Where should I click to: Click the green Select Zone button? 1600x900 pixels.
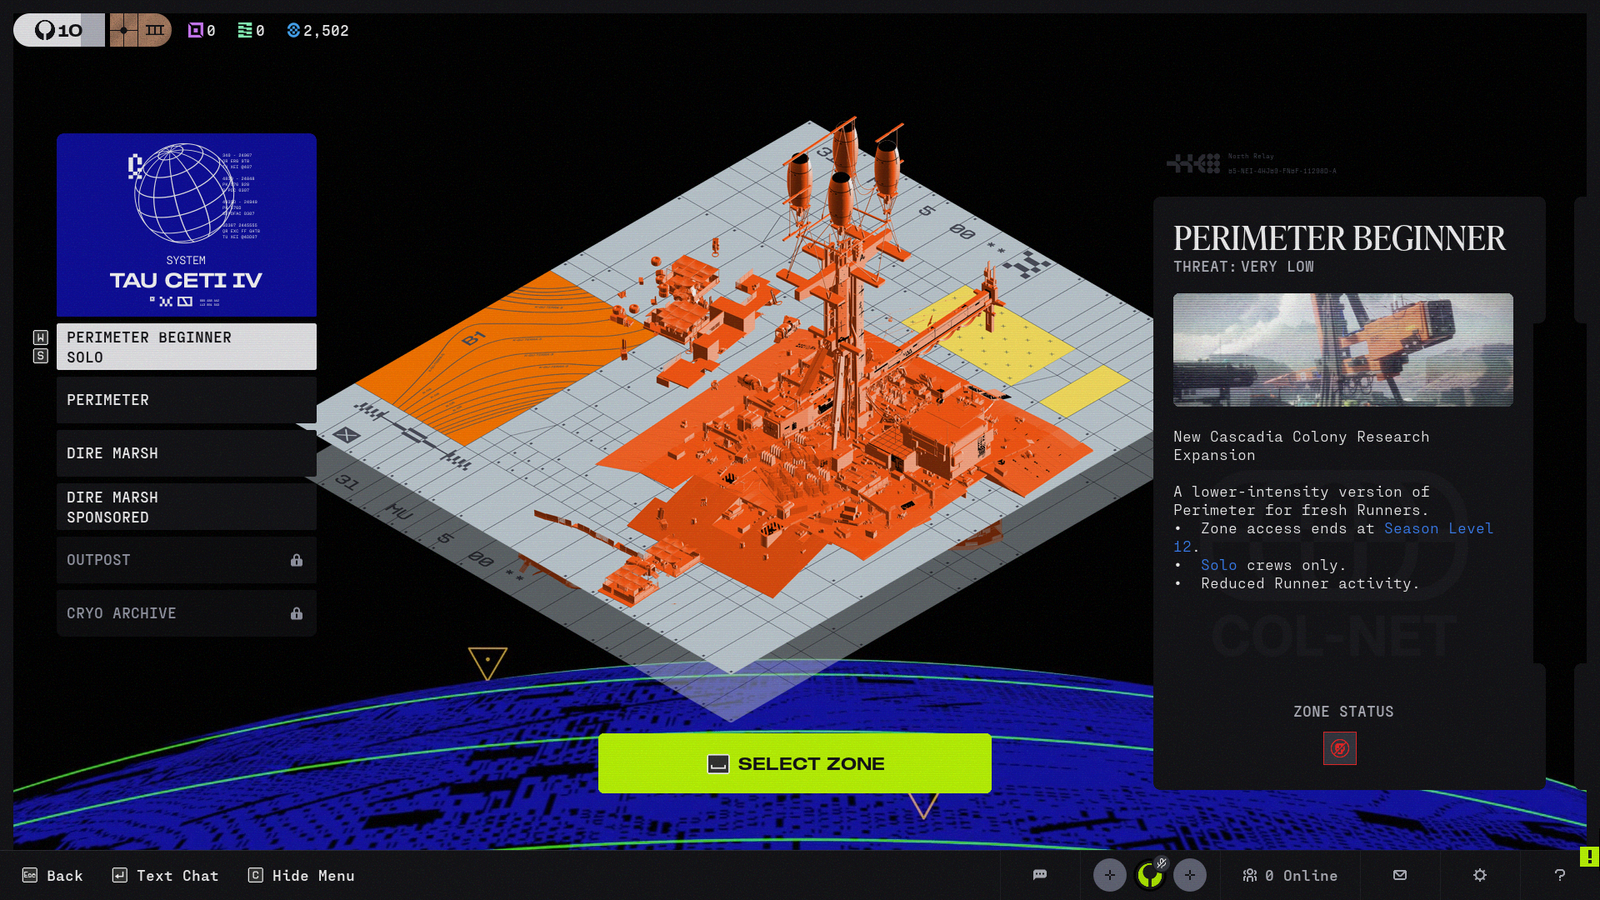pos(795,763)
